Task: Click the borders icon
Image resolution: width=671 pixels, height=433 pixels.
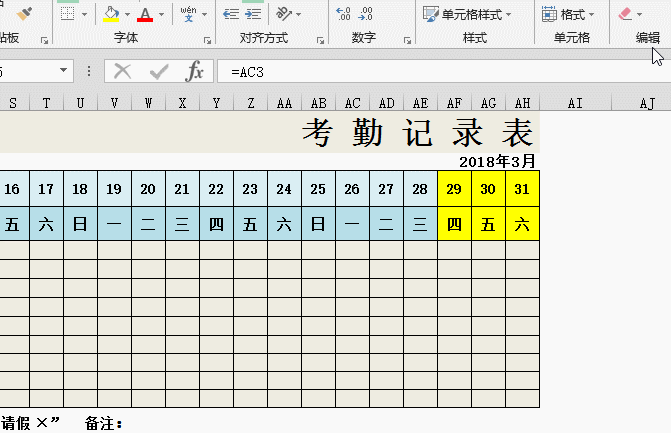Action: tap(68, 14)
